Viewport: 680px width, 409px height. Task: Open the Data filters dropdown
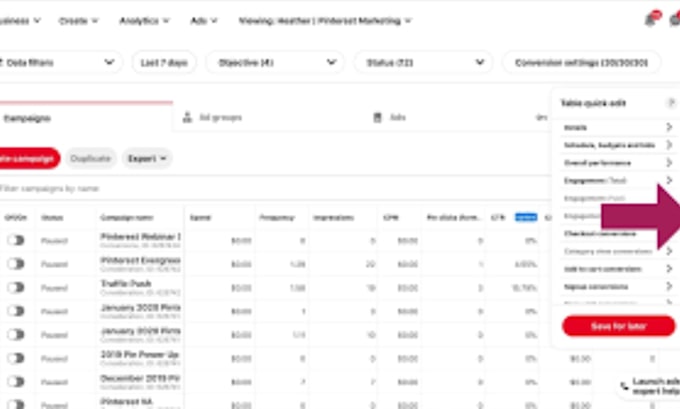[x=59, y=62]
